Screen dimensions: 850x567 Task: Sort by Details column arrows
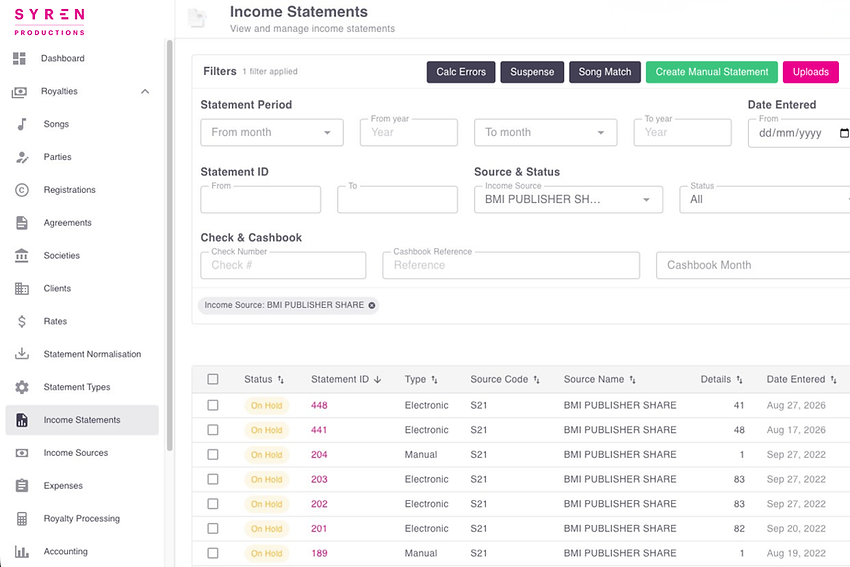tap(739, 380)
